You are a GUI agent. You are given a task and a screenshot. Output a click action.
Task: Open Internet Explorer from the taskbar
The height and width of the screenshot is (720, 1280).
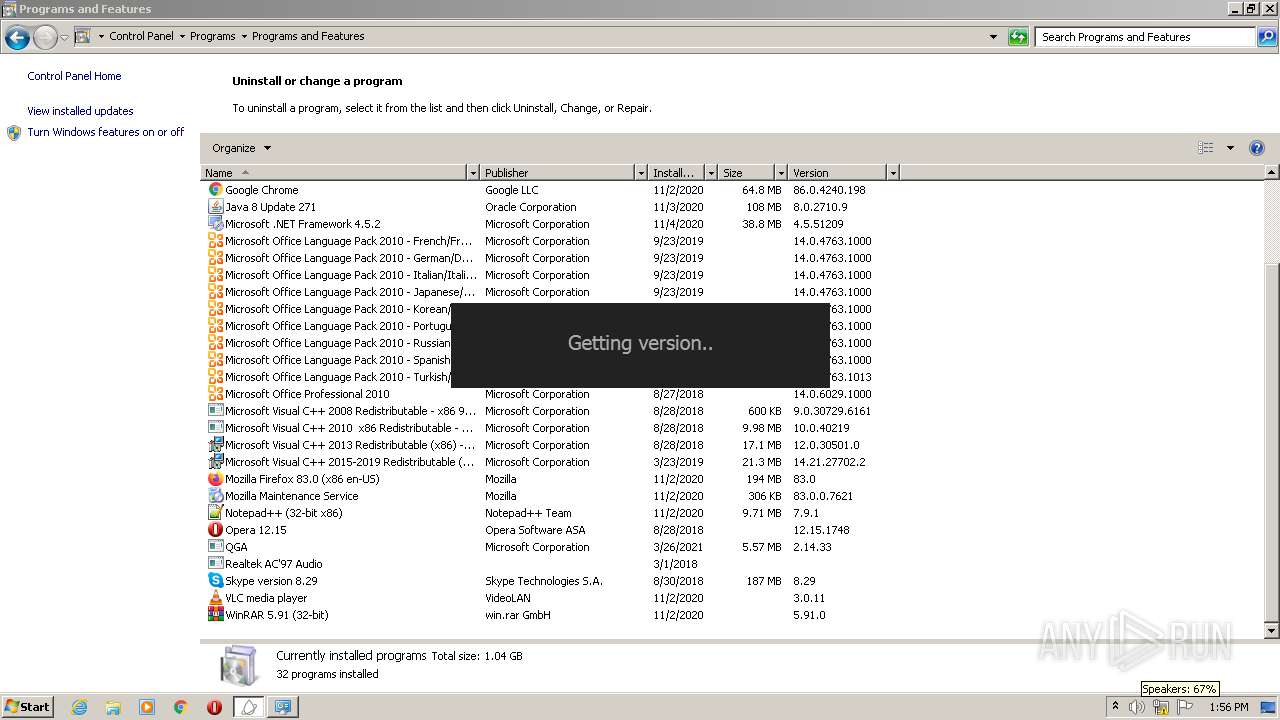point(79,707)
